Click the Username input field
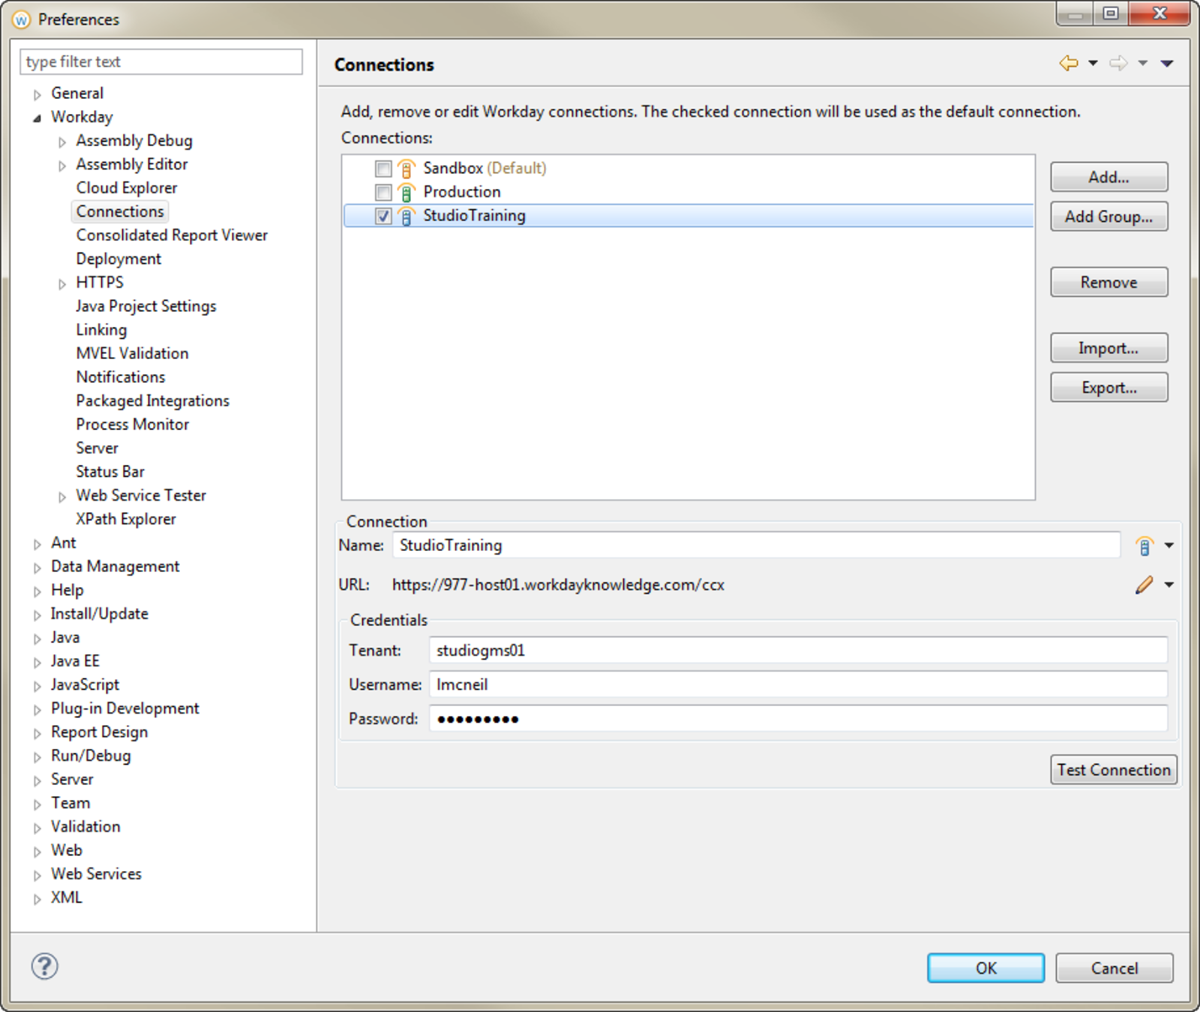 coord(798,684)
